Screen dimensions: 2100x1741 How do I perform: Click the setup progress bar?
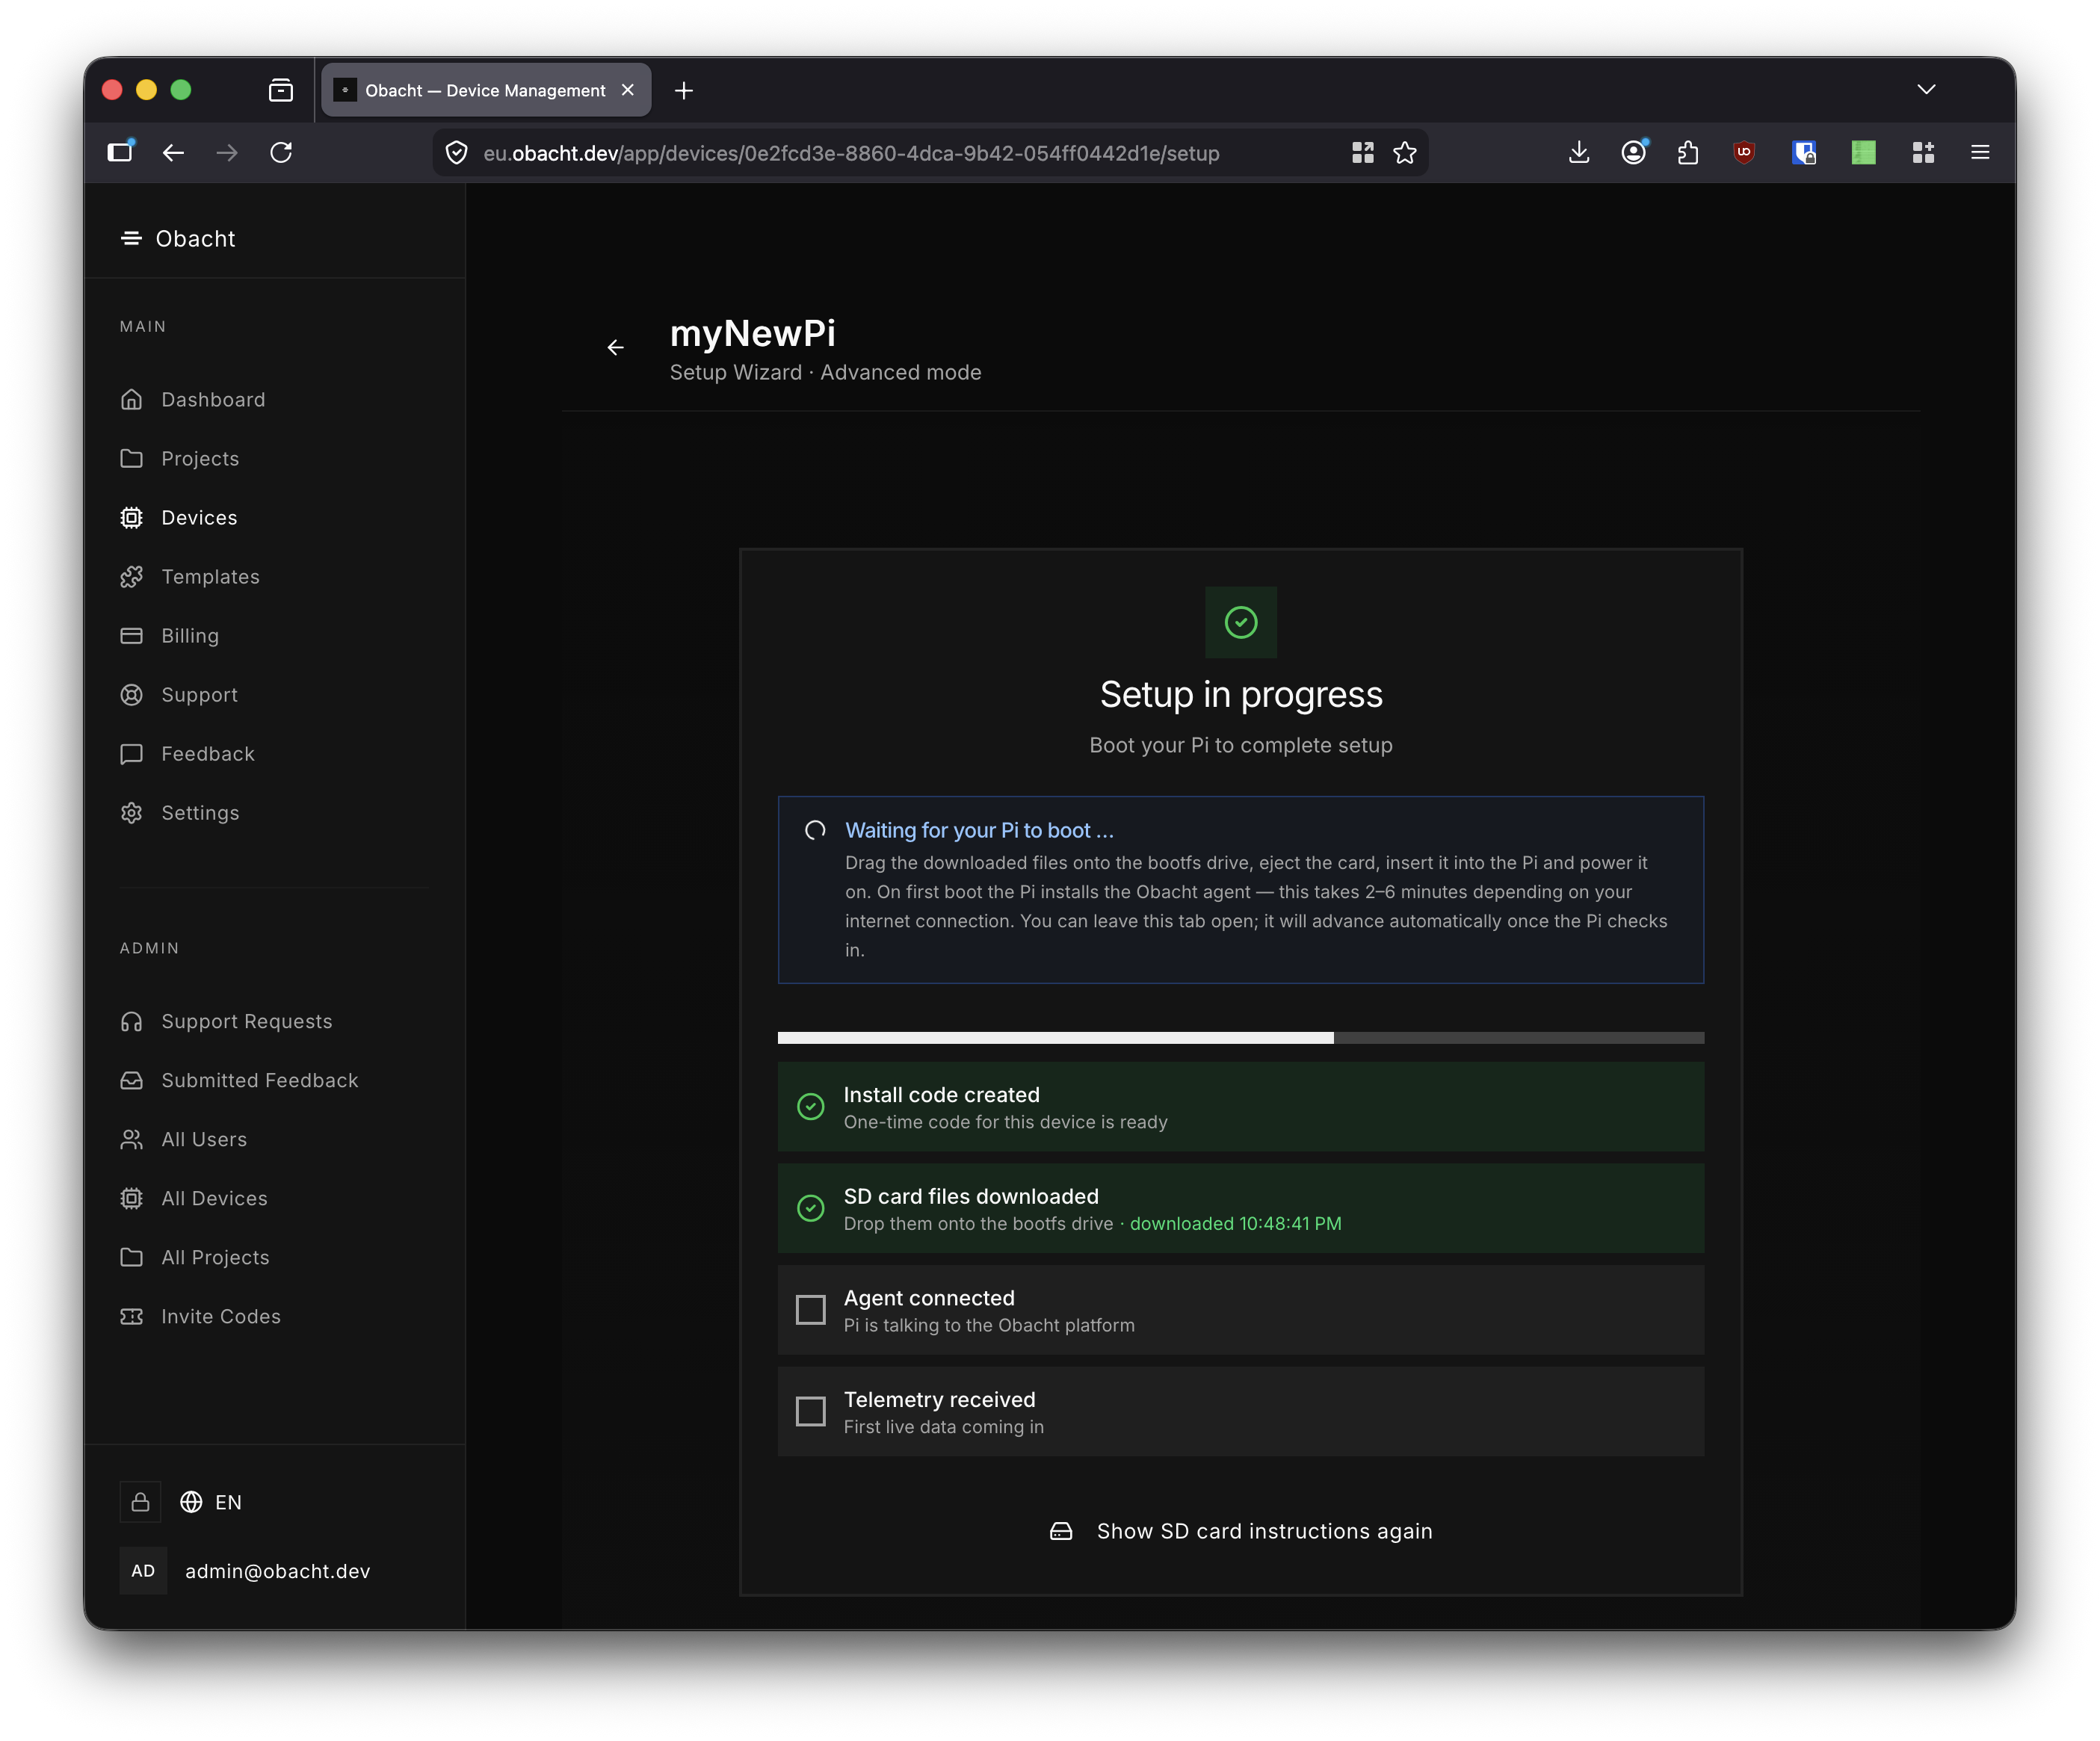tap(1241, 1039)
